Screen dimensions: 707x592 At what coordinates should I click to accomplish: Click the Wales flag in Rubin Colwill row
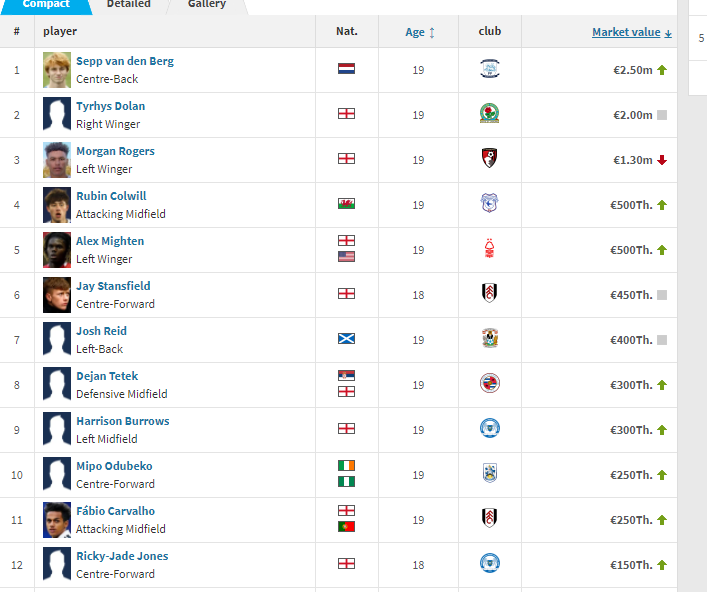[x=346, y=204]
